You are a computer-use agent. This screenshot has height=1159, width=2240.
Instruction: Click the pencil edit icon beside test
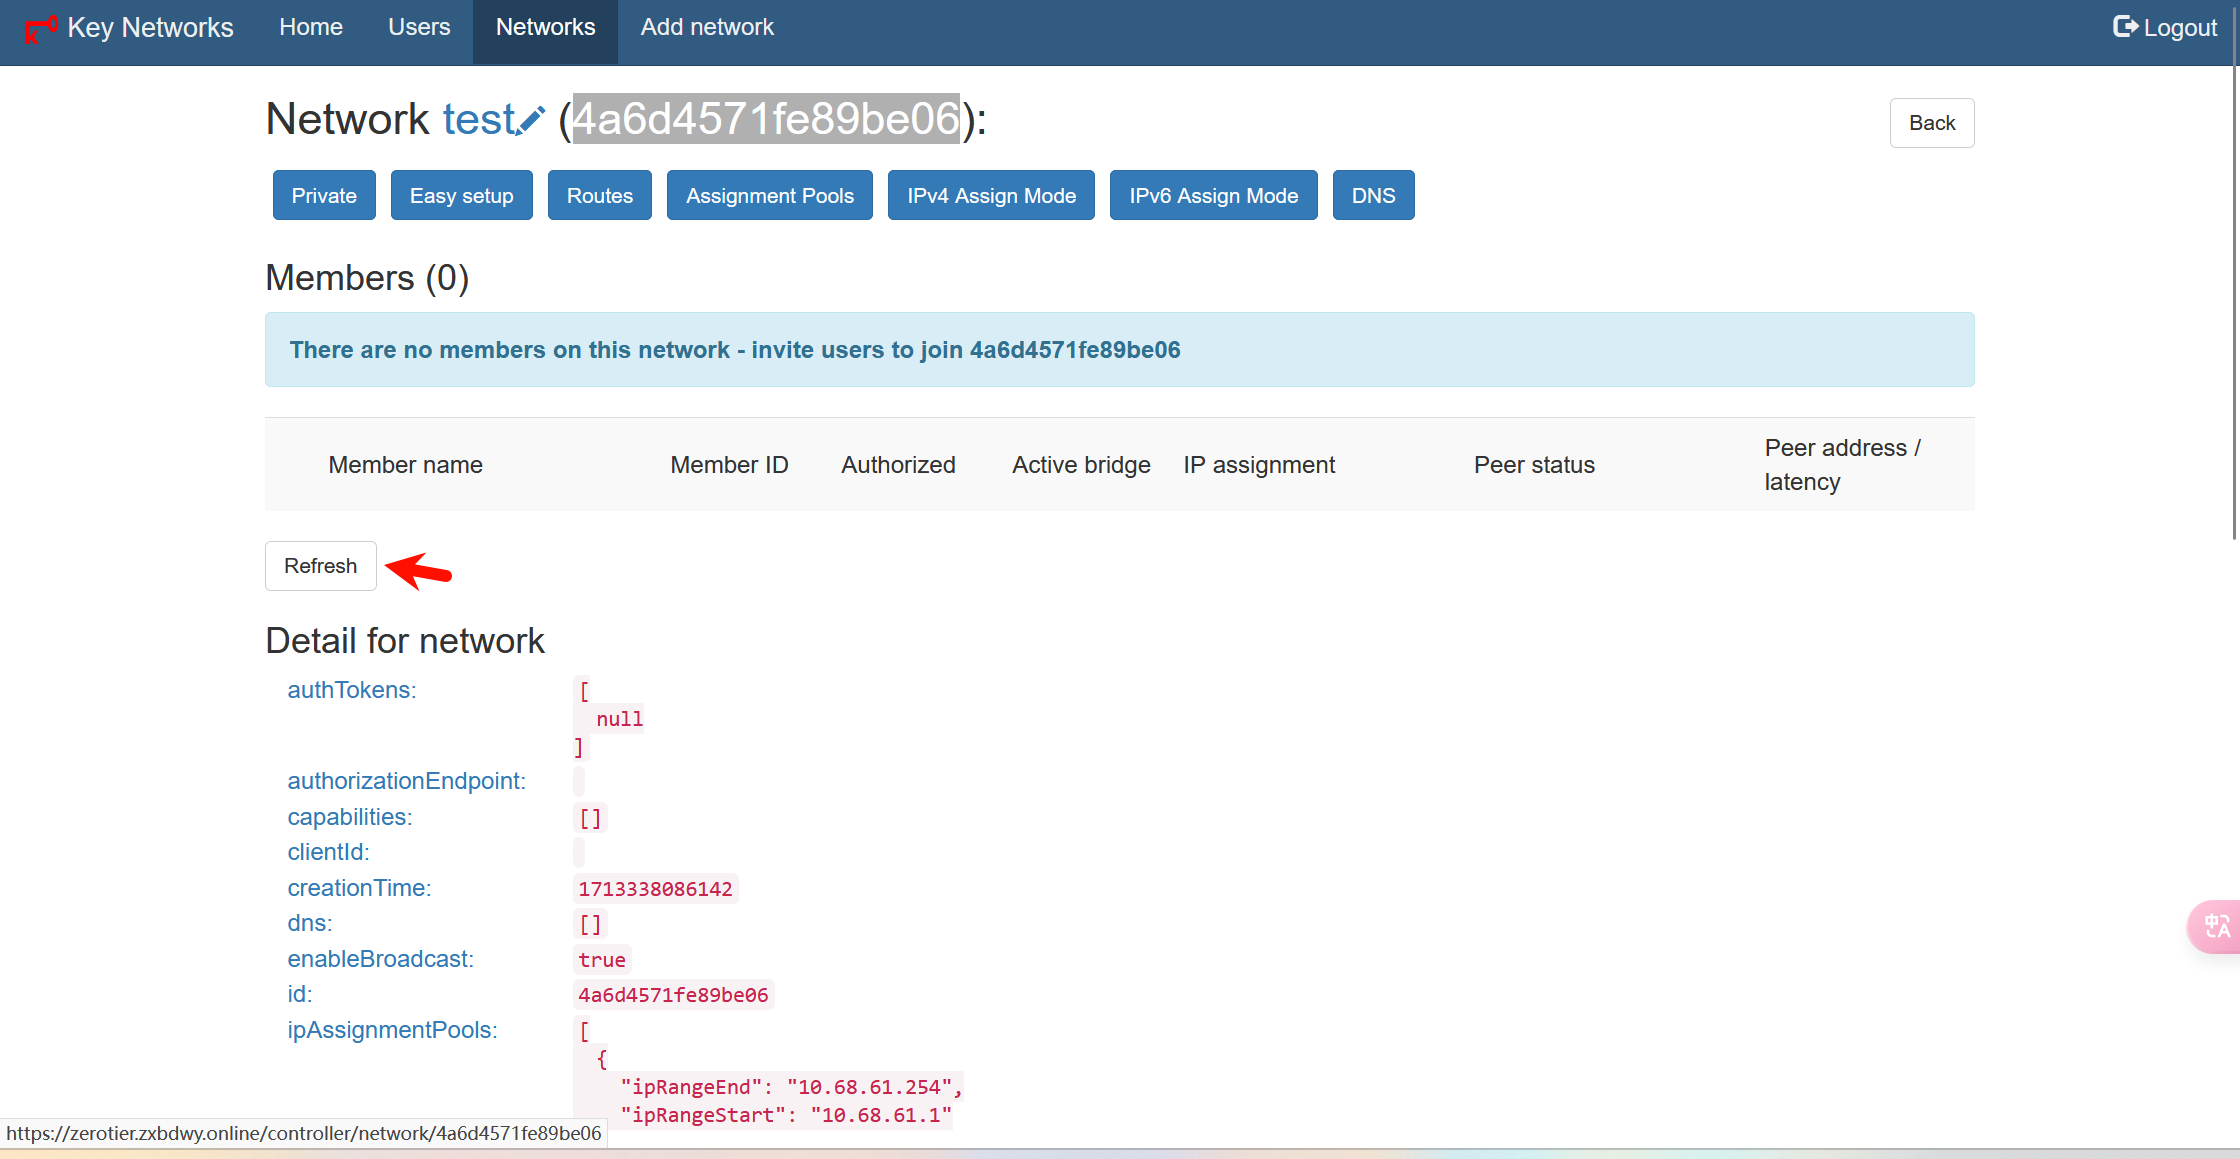[x=532, y=121]
